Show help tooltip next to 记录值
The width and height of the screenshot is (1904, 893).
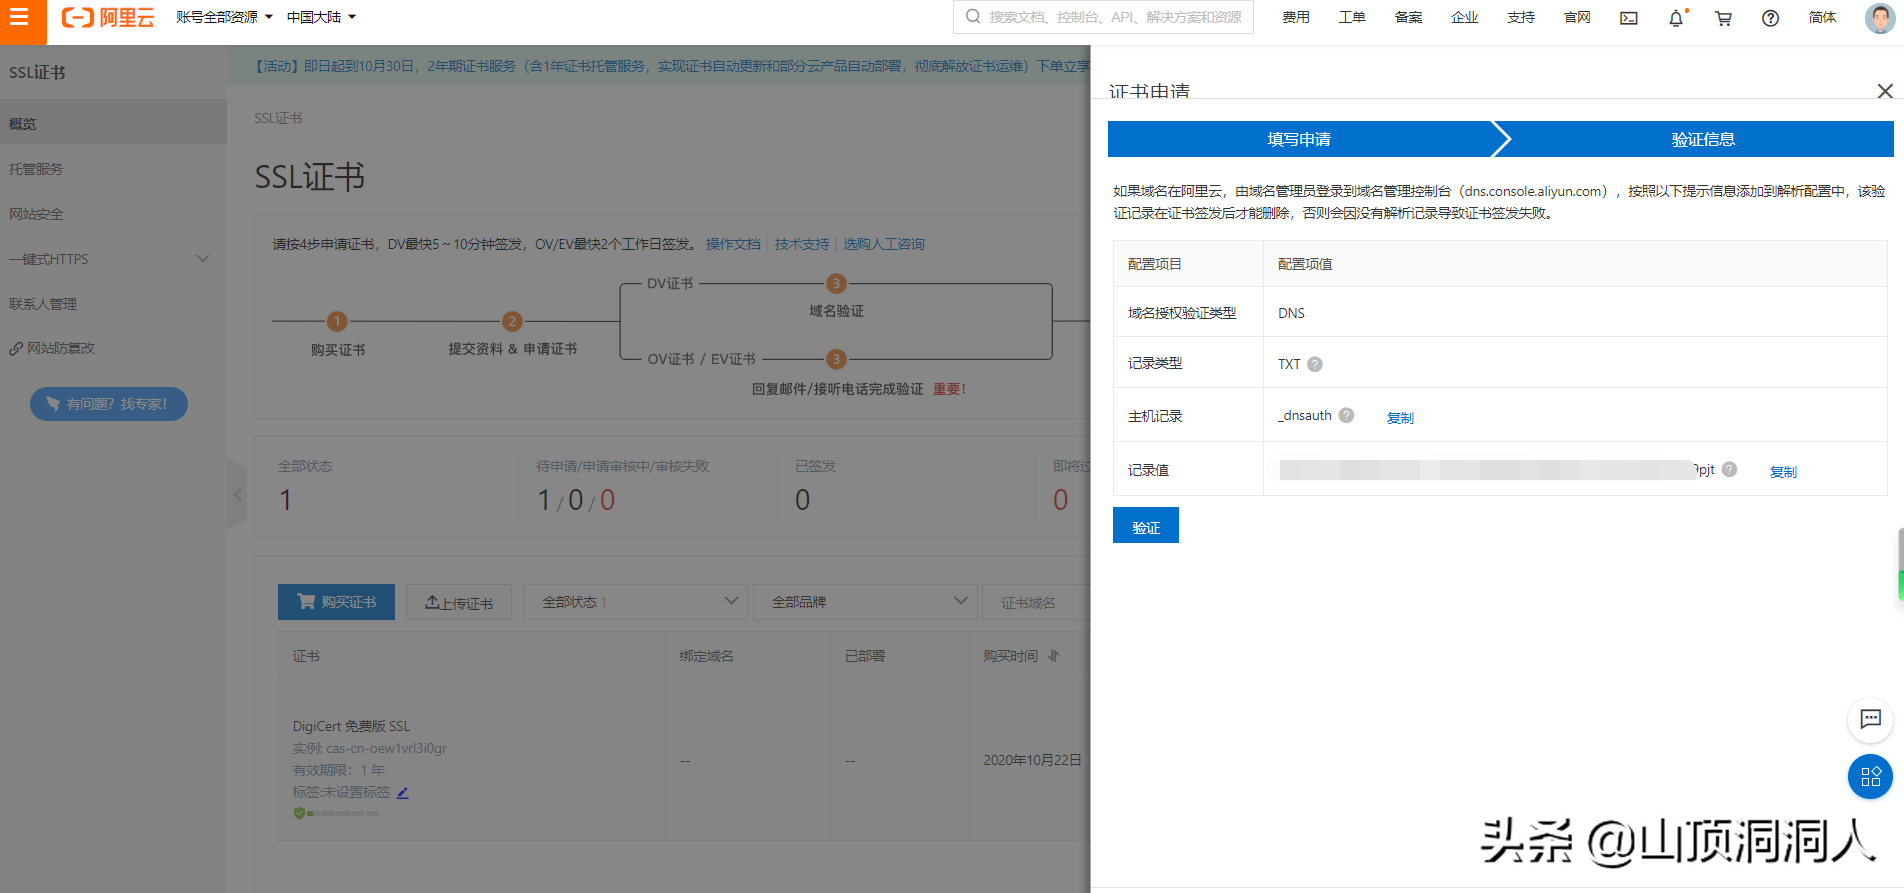click(x=1729, y=469)
